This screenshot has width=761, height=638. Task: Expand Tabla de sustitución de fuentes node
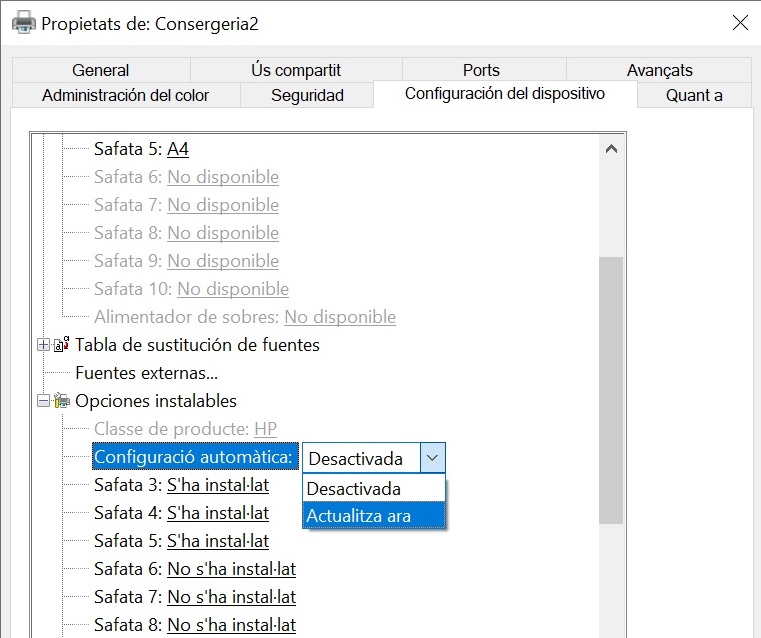[x=43, y=345]
